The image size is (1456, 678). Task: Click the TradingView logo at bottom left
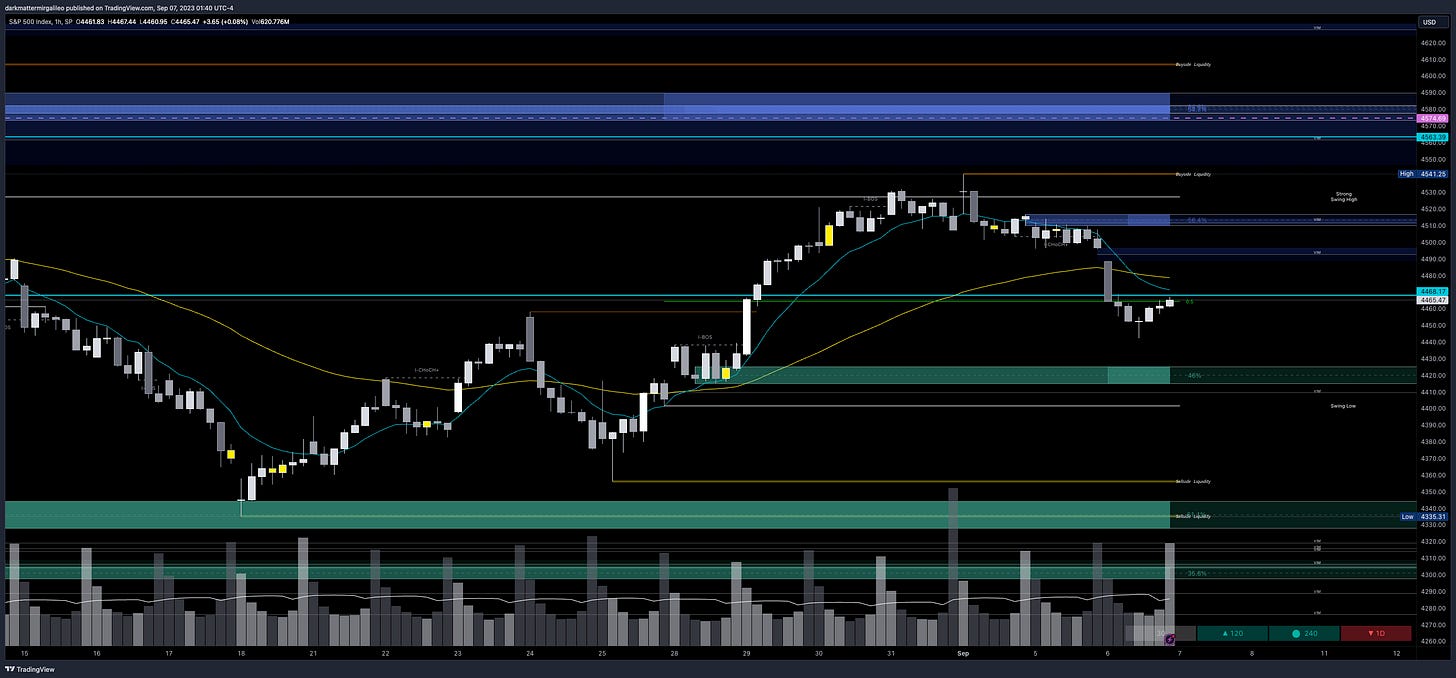pos(30,669)
